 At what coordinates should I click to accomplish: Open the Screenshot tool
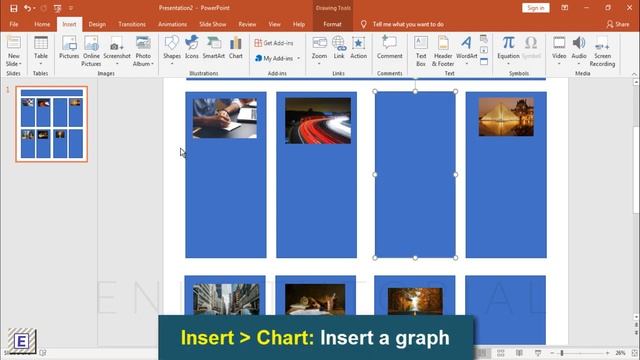(117, 51)
